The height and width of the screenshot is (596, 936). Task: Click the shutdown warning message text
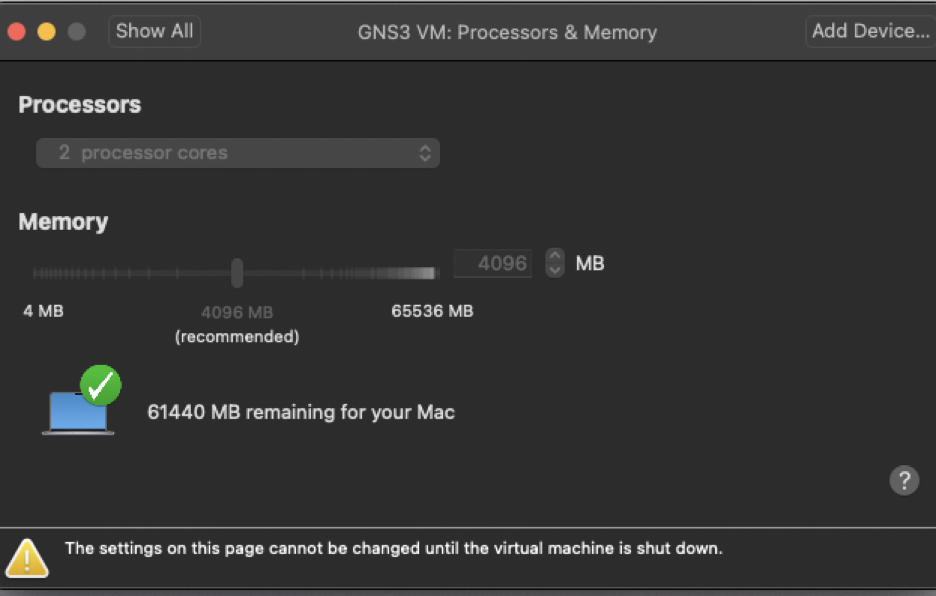(x=394, y=548)
